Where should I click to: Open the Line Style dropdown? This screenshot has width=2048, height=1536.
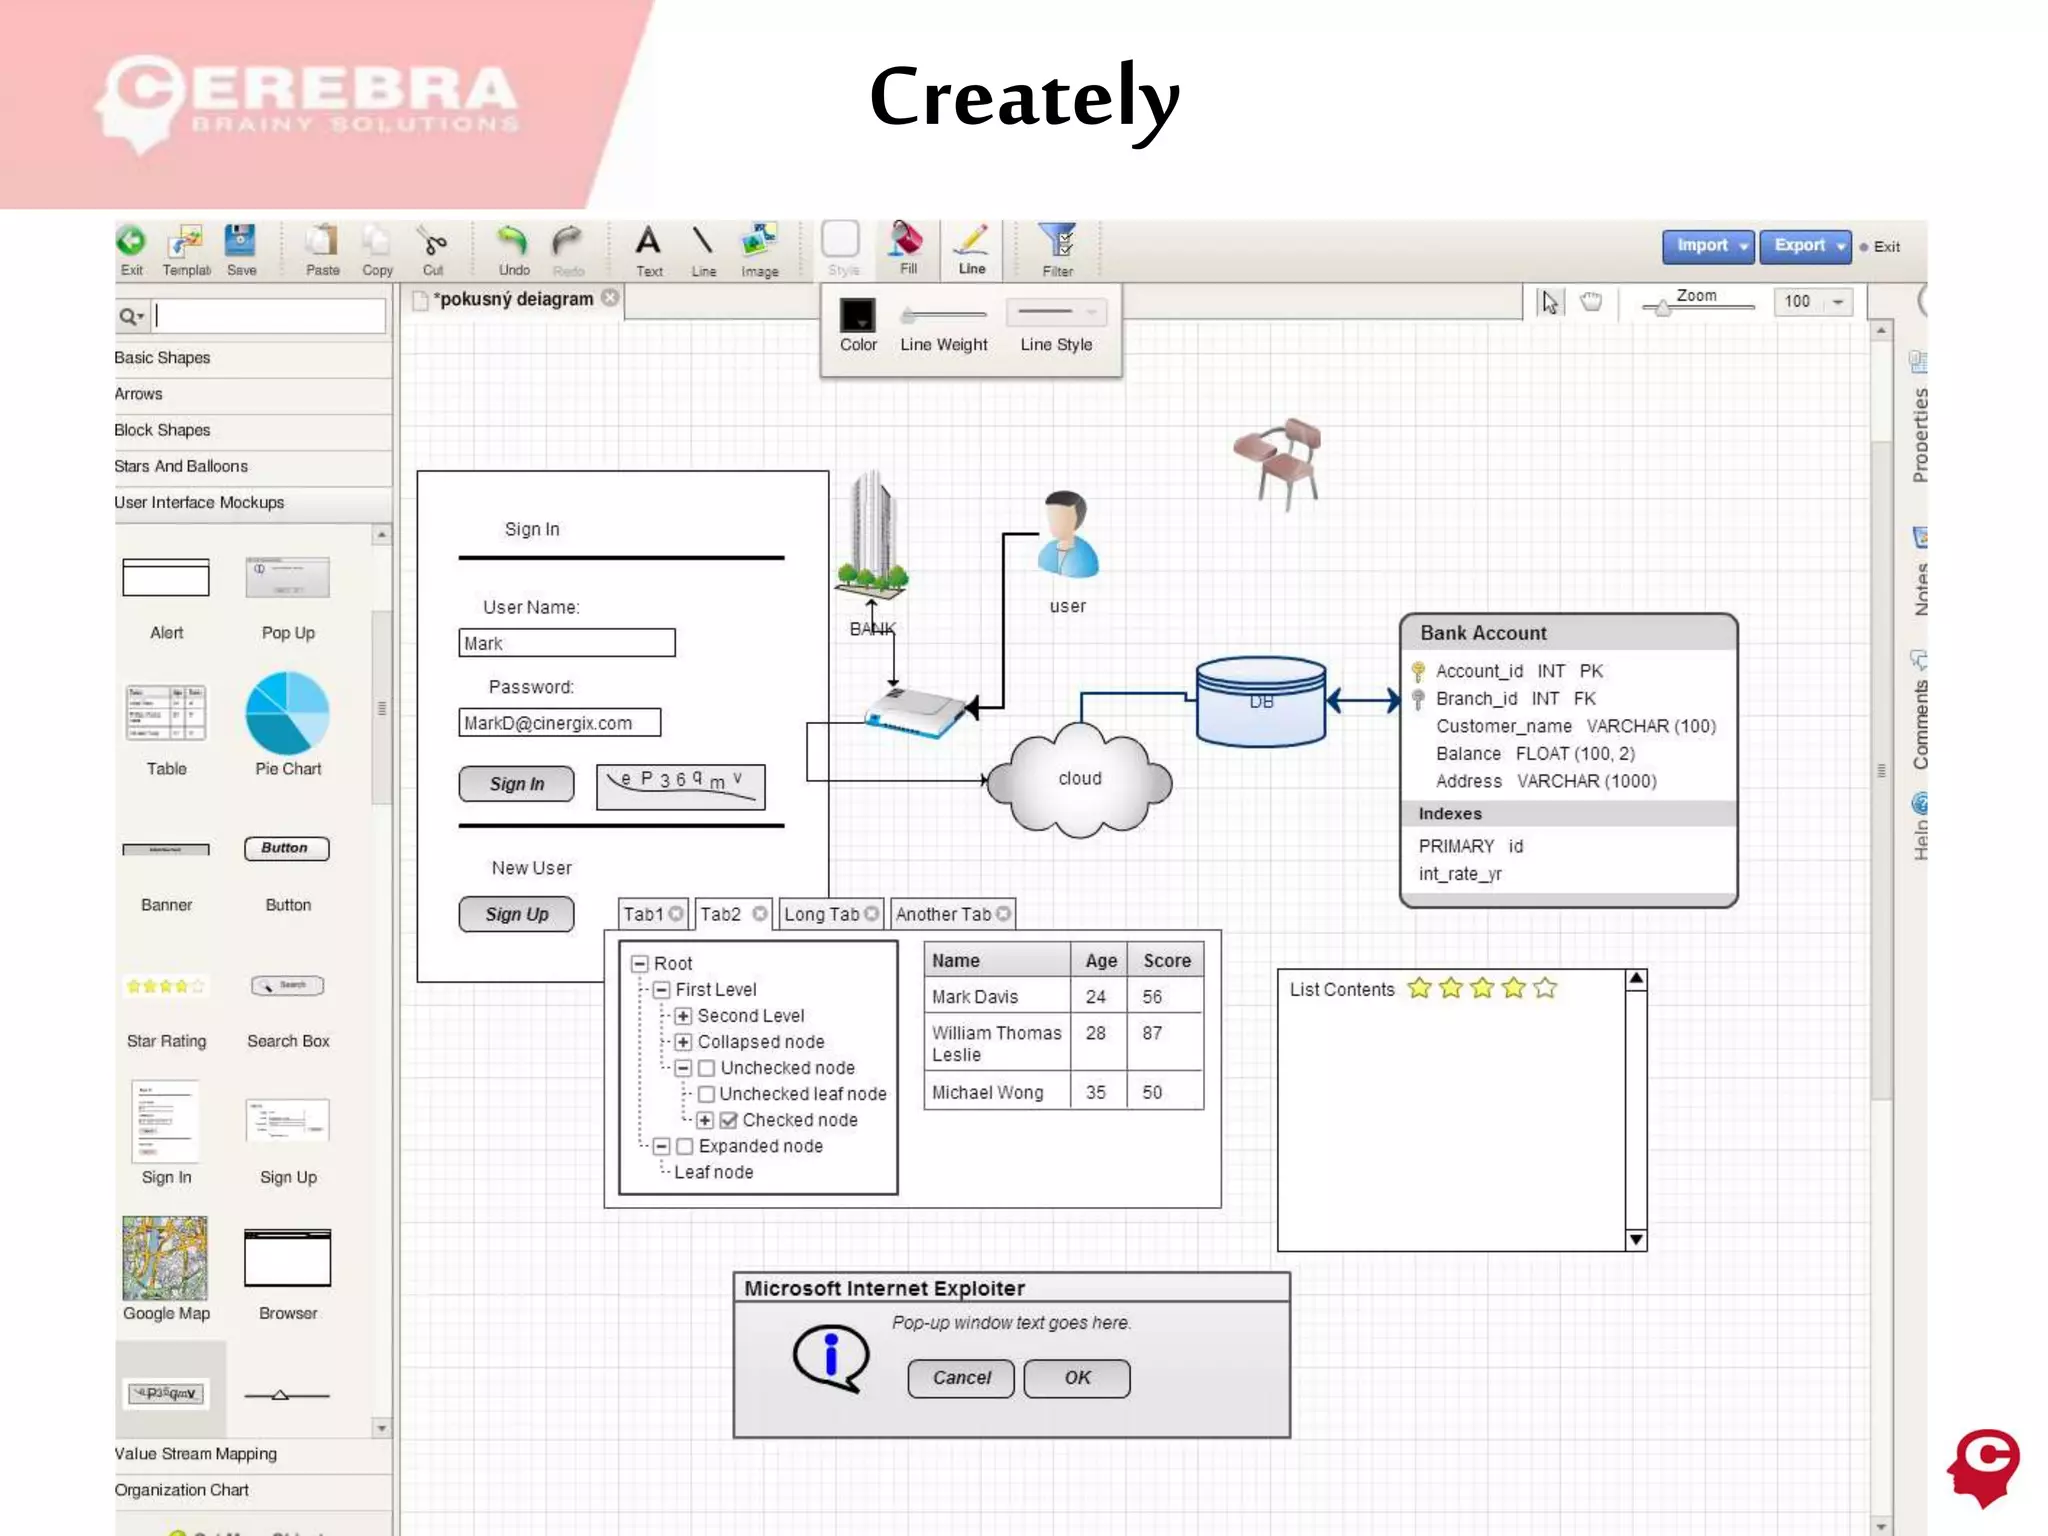[x=1056, y=313]
